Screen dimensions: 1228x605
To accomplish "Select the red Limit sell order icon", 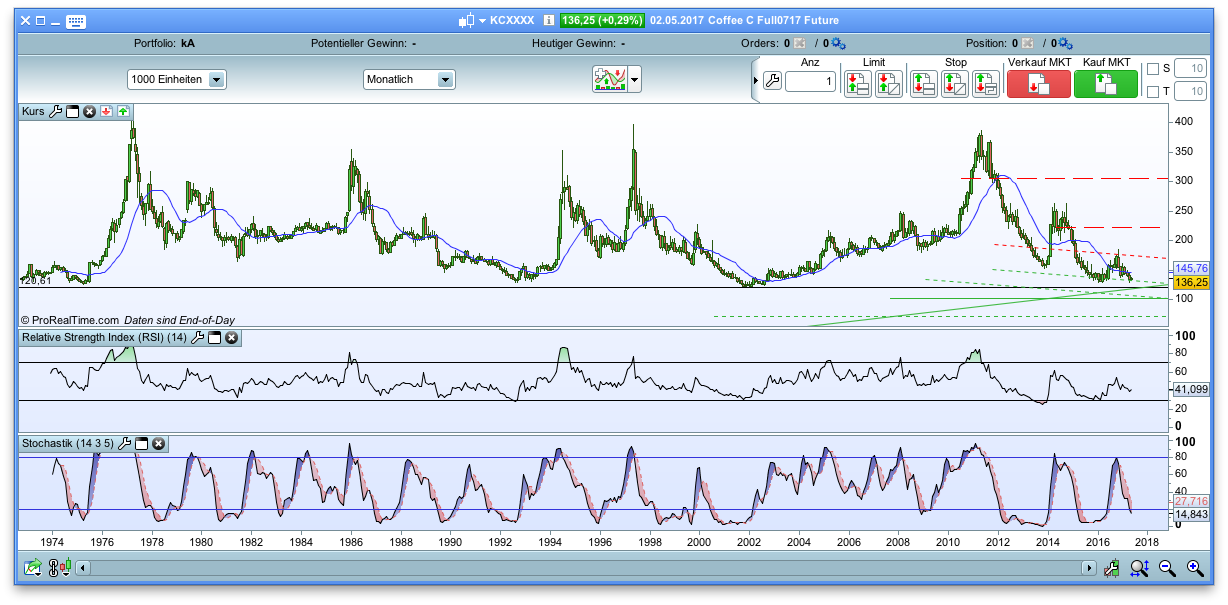I will click(856, 83).
